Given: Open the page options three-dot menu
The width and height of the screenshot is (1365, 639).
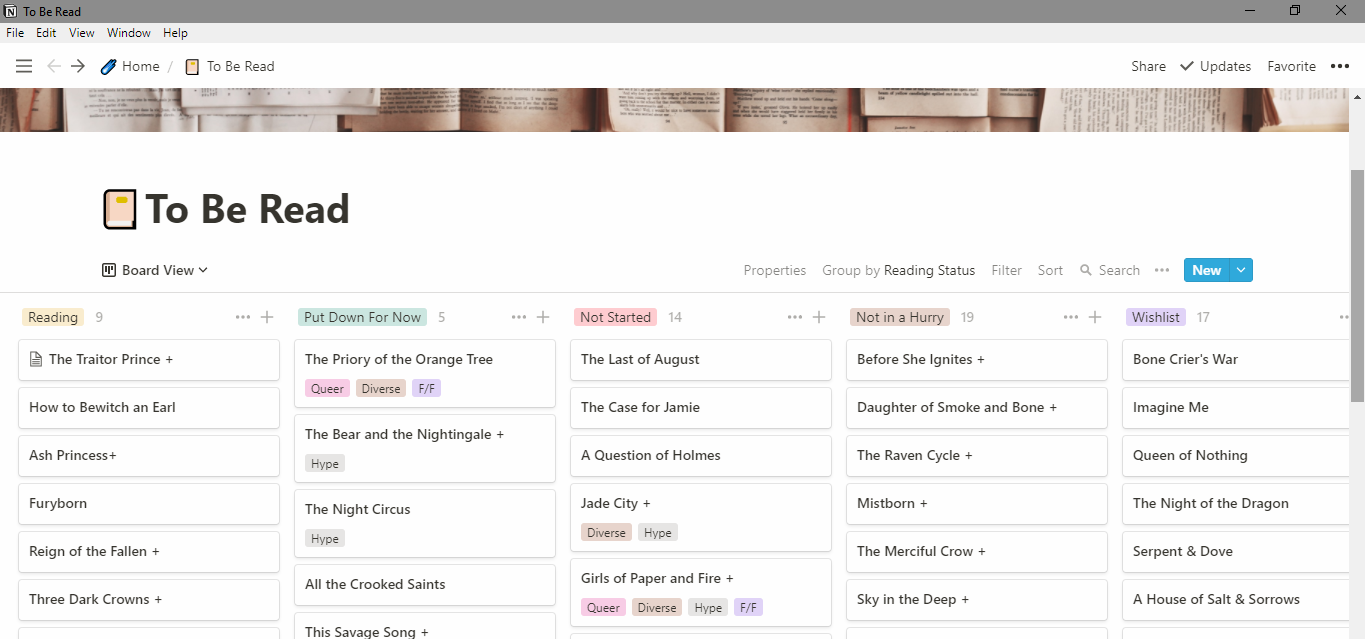Looking at the screenshot, I should [1340, 66].
